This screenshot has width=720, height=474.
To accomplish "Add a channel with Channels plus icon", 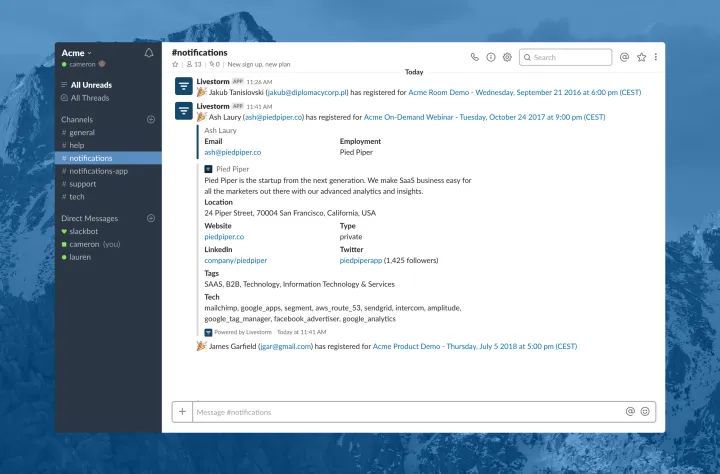I will (151, 119).
